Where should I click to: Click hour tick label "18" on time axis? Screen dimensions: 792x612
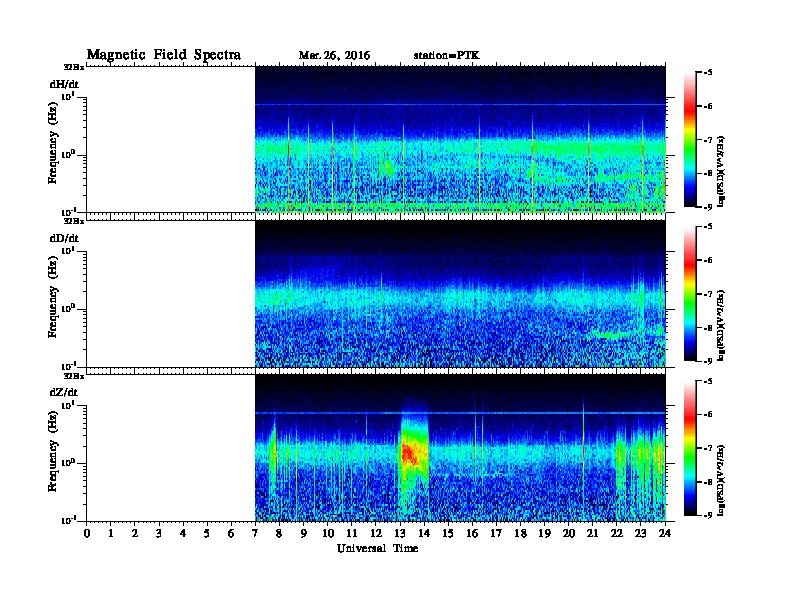(521, 534)
